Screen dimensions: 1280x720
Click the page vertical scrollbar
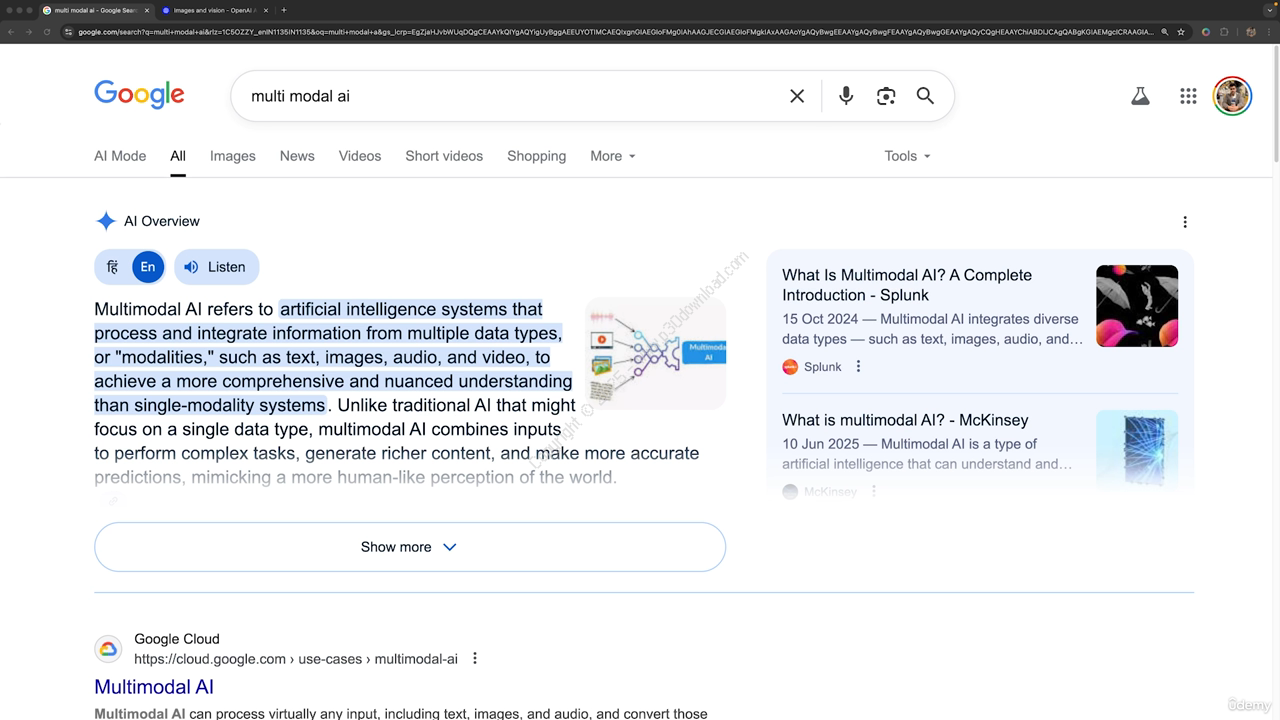tap(1275, 105)
